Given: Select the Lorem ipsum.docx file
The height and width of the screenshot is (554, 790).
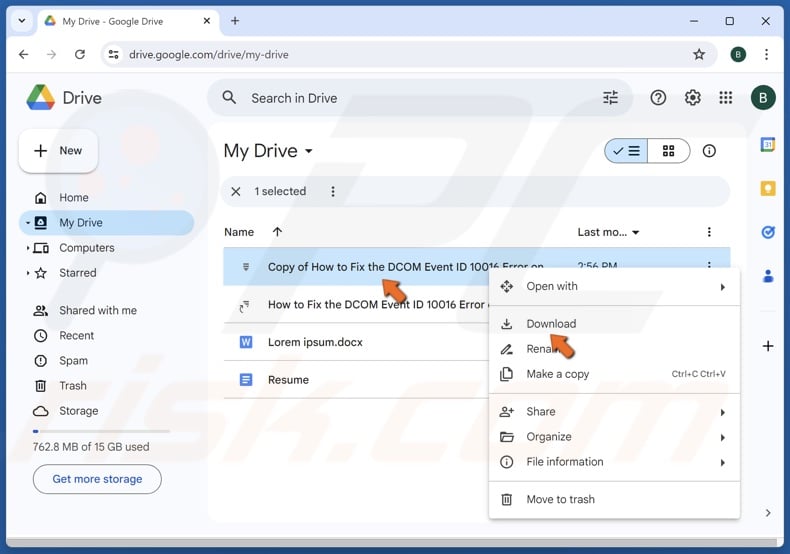Looking at the screenshot, I should tap(356, 342).
